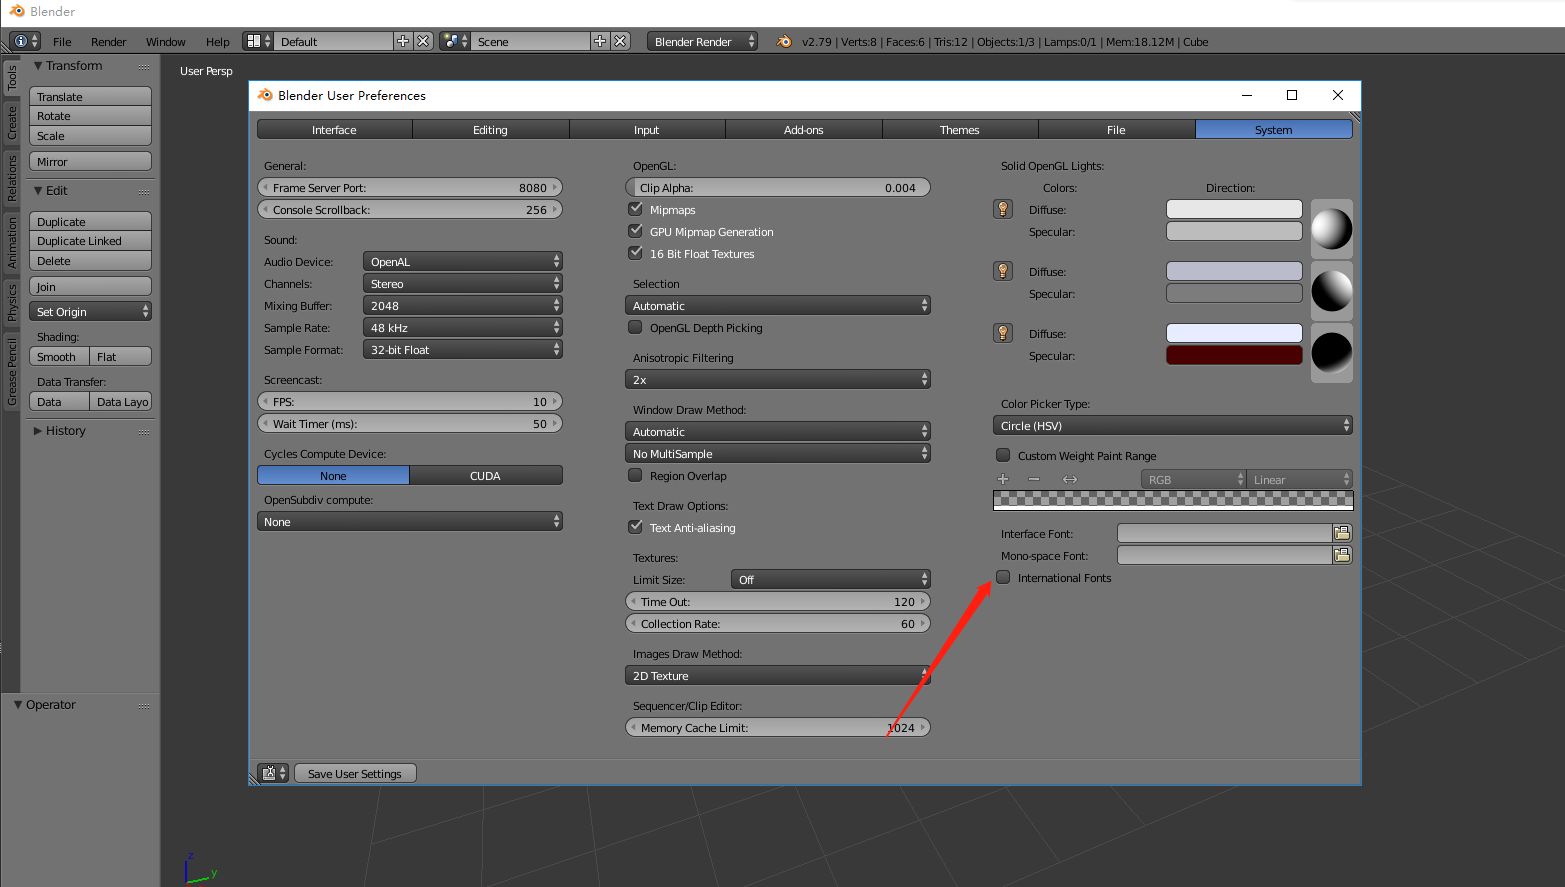Screen dimensions: 1565x887
Task: Open No MultiSample dropdown
Action: click(778, 453)
